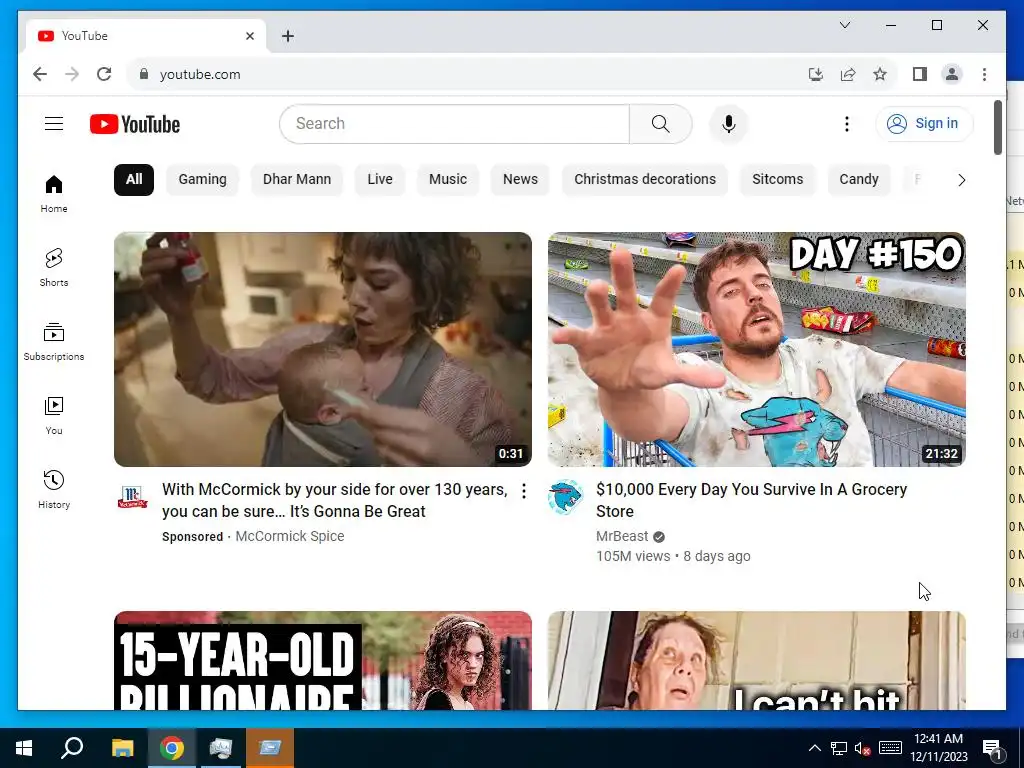
Task: Select the Music filter chip
Action: coord(448,180)
